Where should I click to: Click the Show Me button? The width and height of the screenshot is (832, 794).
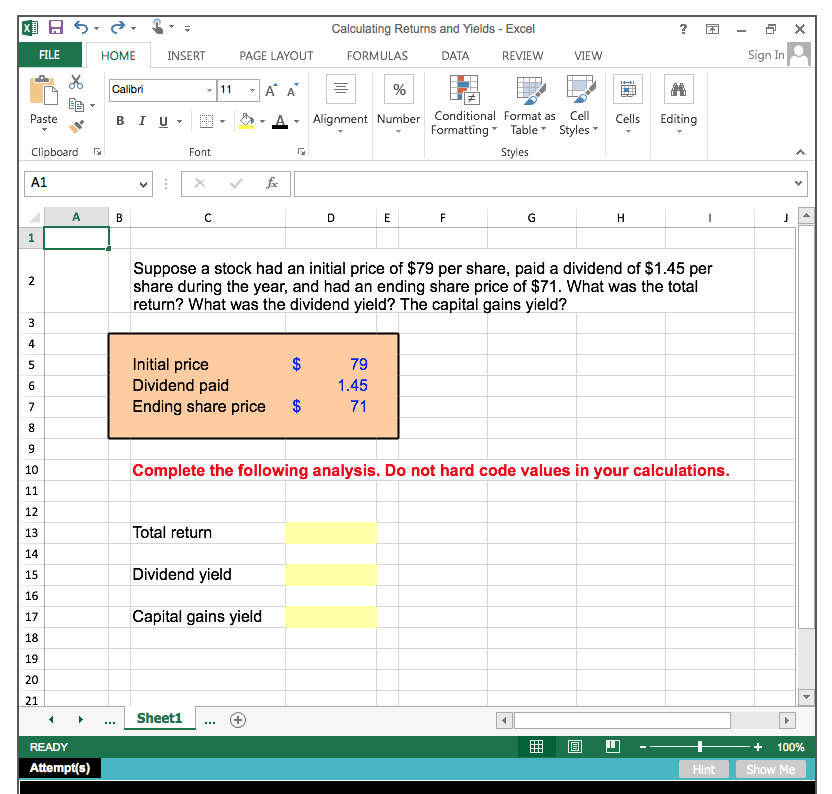(x=770, y=769)
